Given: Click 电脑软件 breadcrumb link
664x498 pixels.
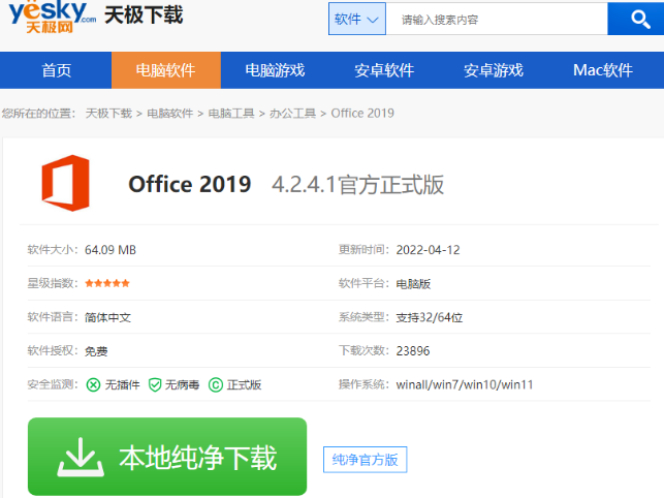Looking at the screenshot, I should click(x=170, y=113).
